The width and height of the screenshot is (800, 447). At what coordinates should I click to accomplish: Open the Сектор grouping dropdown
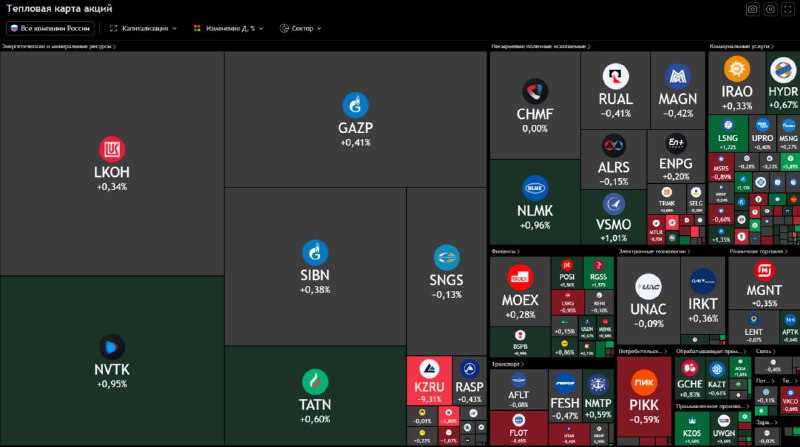(301, 29)
